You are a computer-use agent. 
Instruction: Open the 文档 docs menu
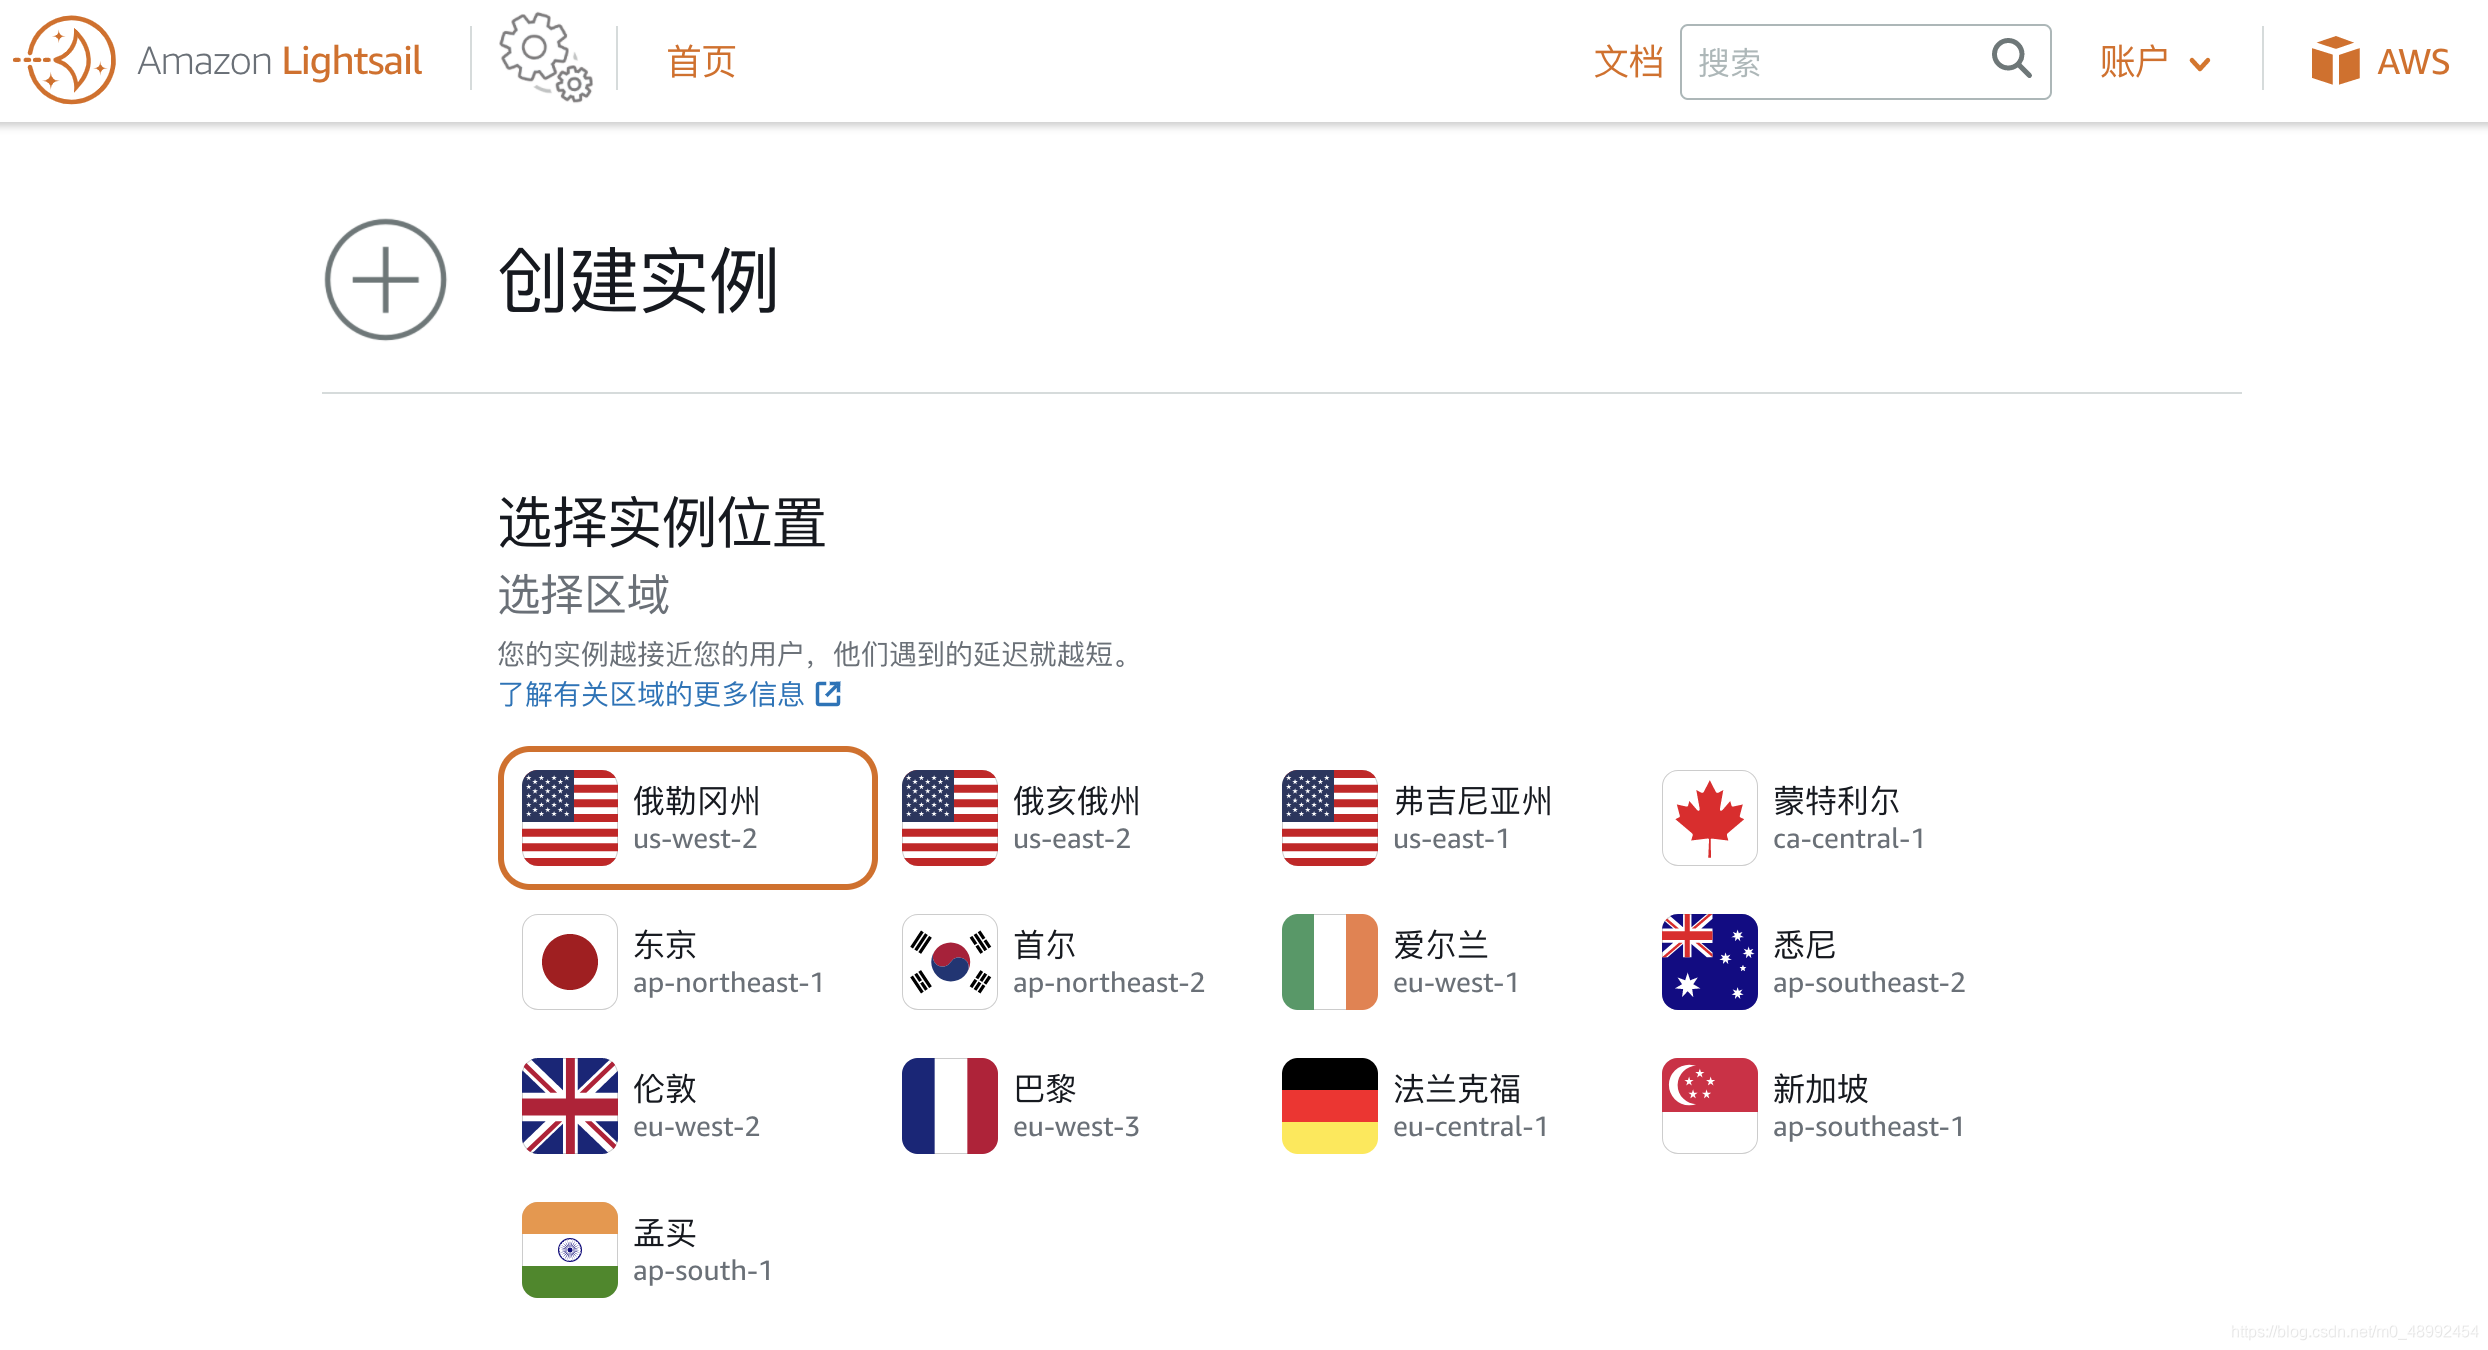point(1627,62)
